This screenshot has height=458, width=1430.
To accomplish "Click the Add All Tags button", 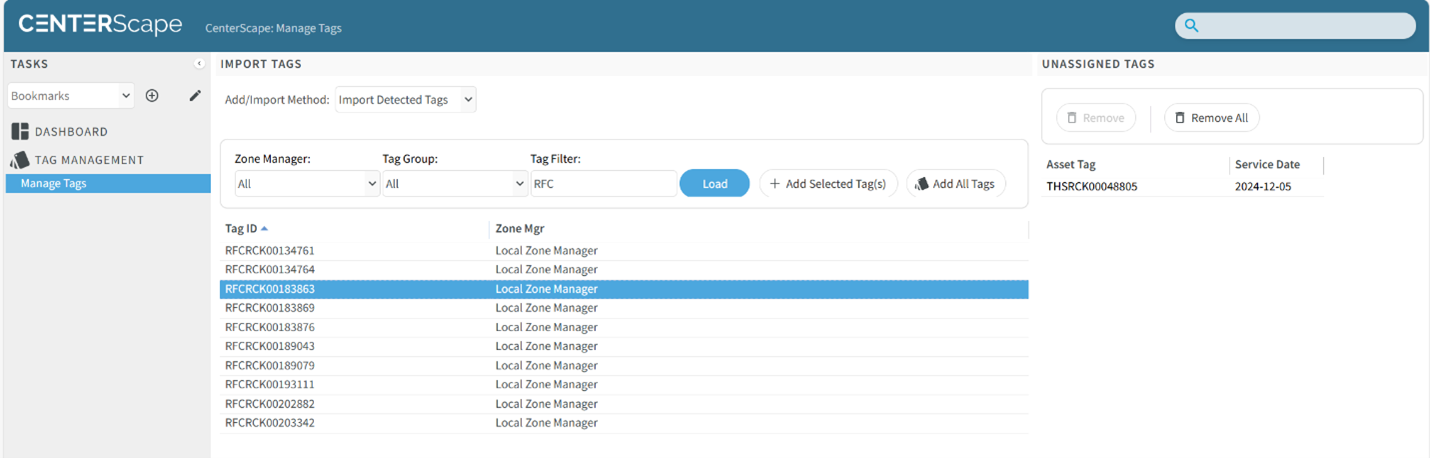I will pos(955,184).
